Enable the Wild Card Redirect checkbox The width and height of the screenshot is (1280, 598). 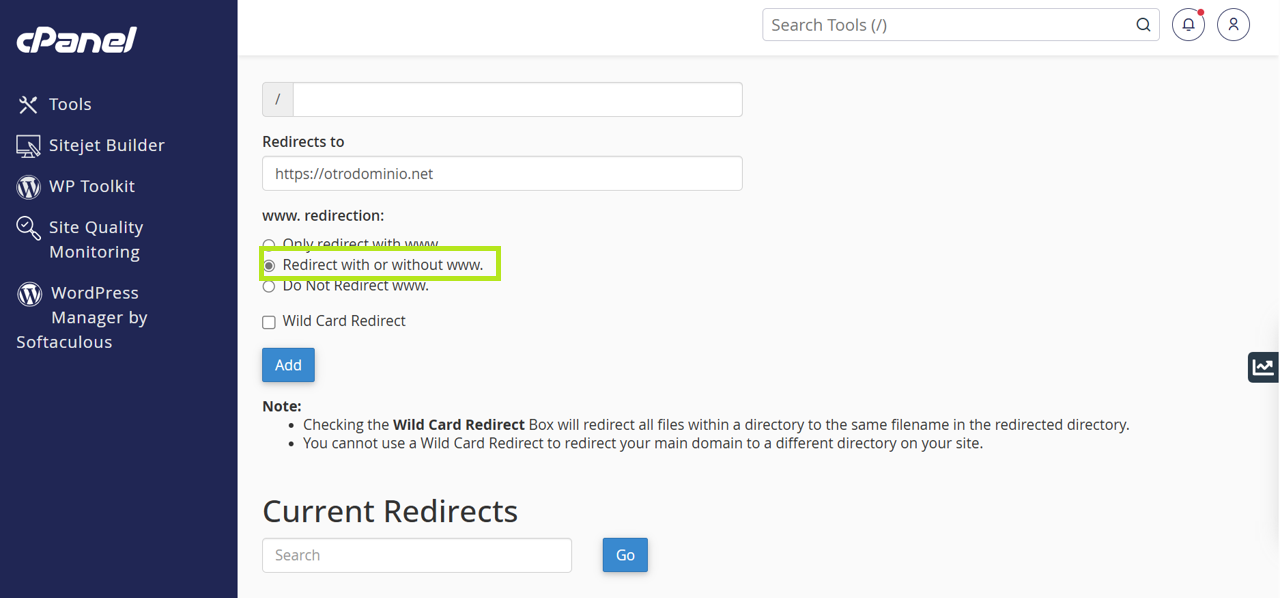click(269, 322)
